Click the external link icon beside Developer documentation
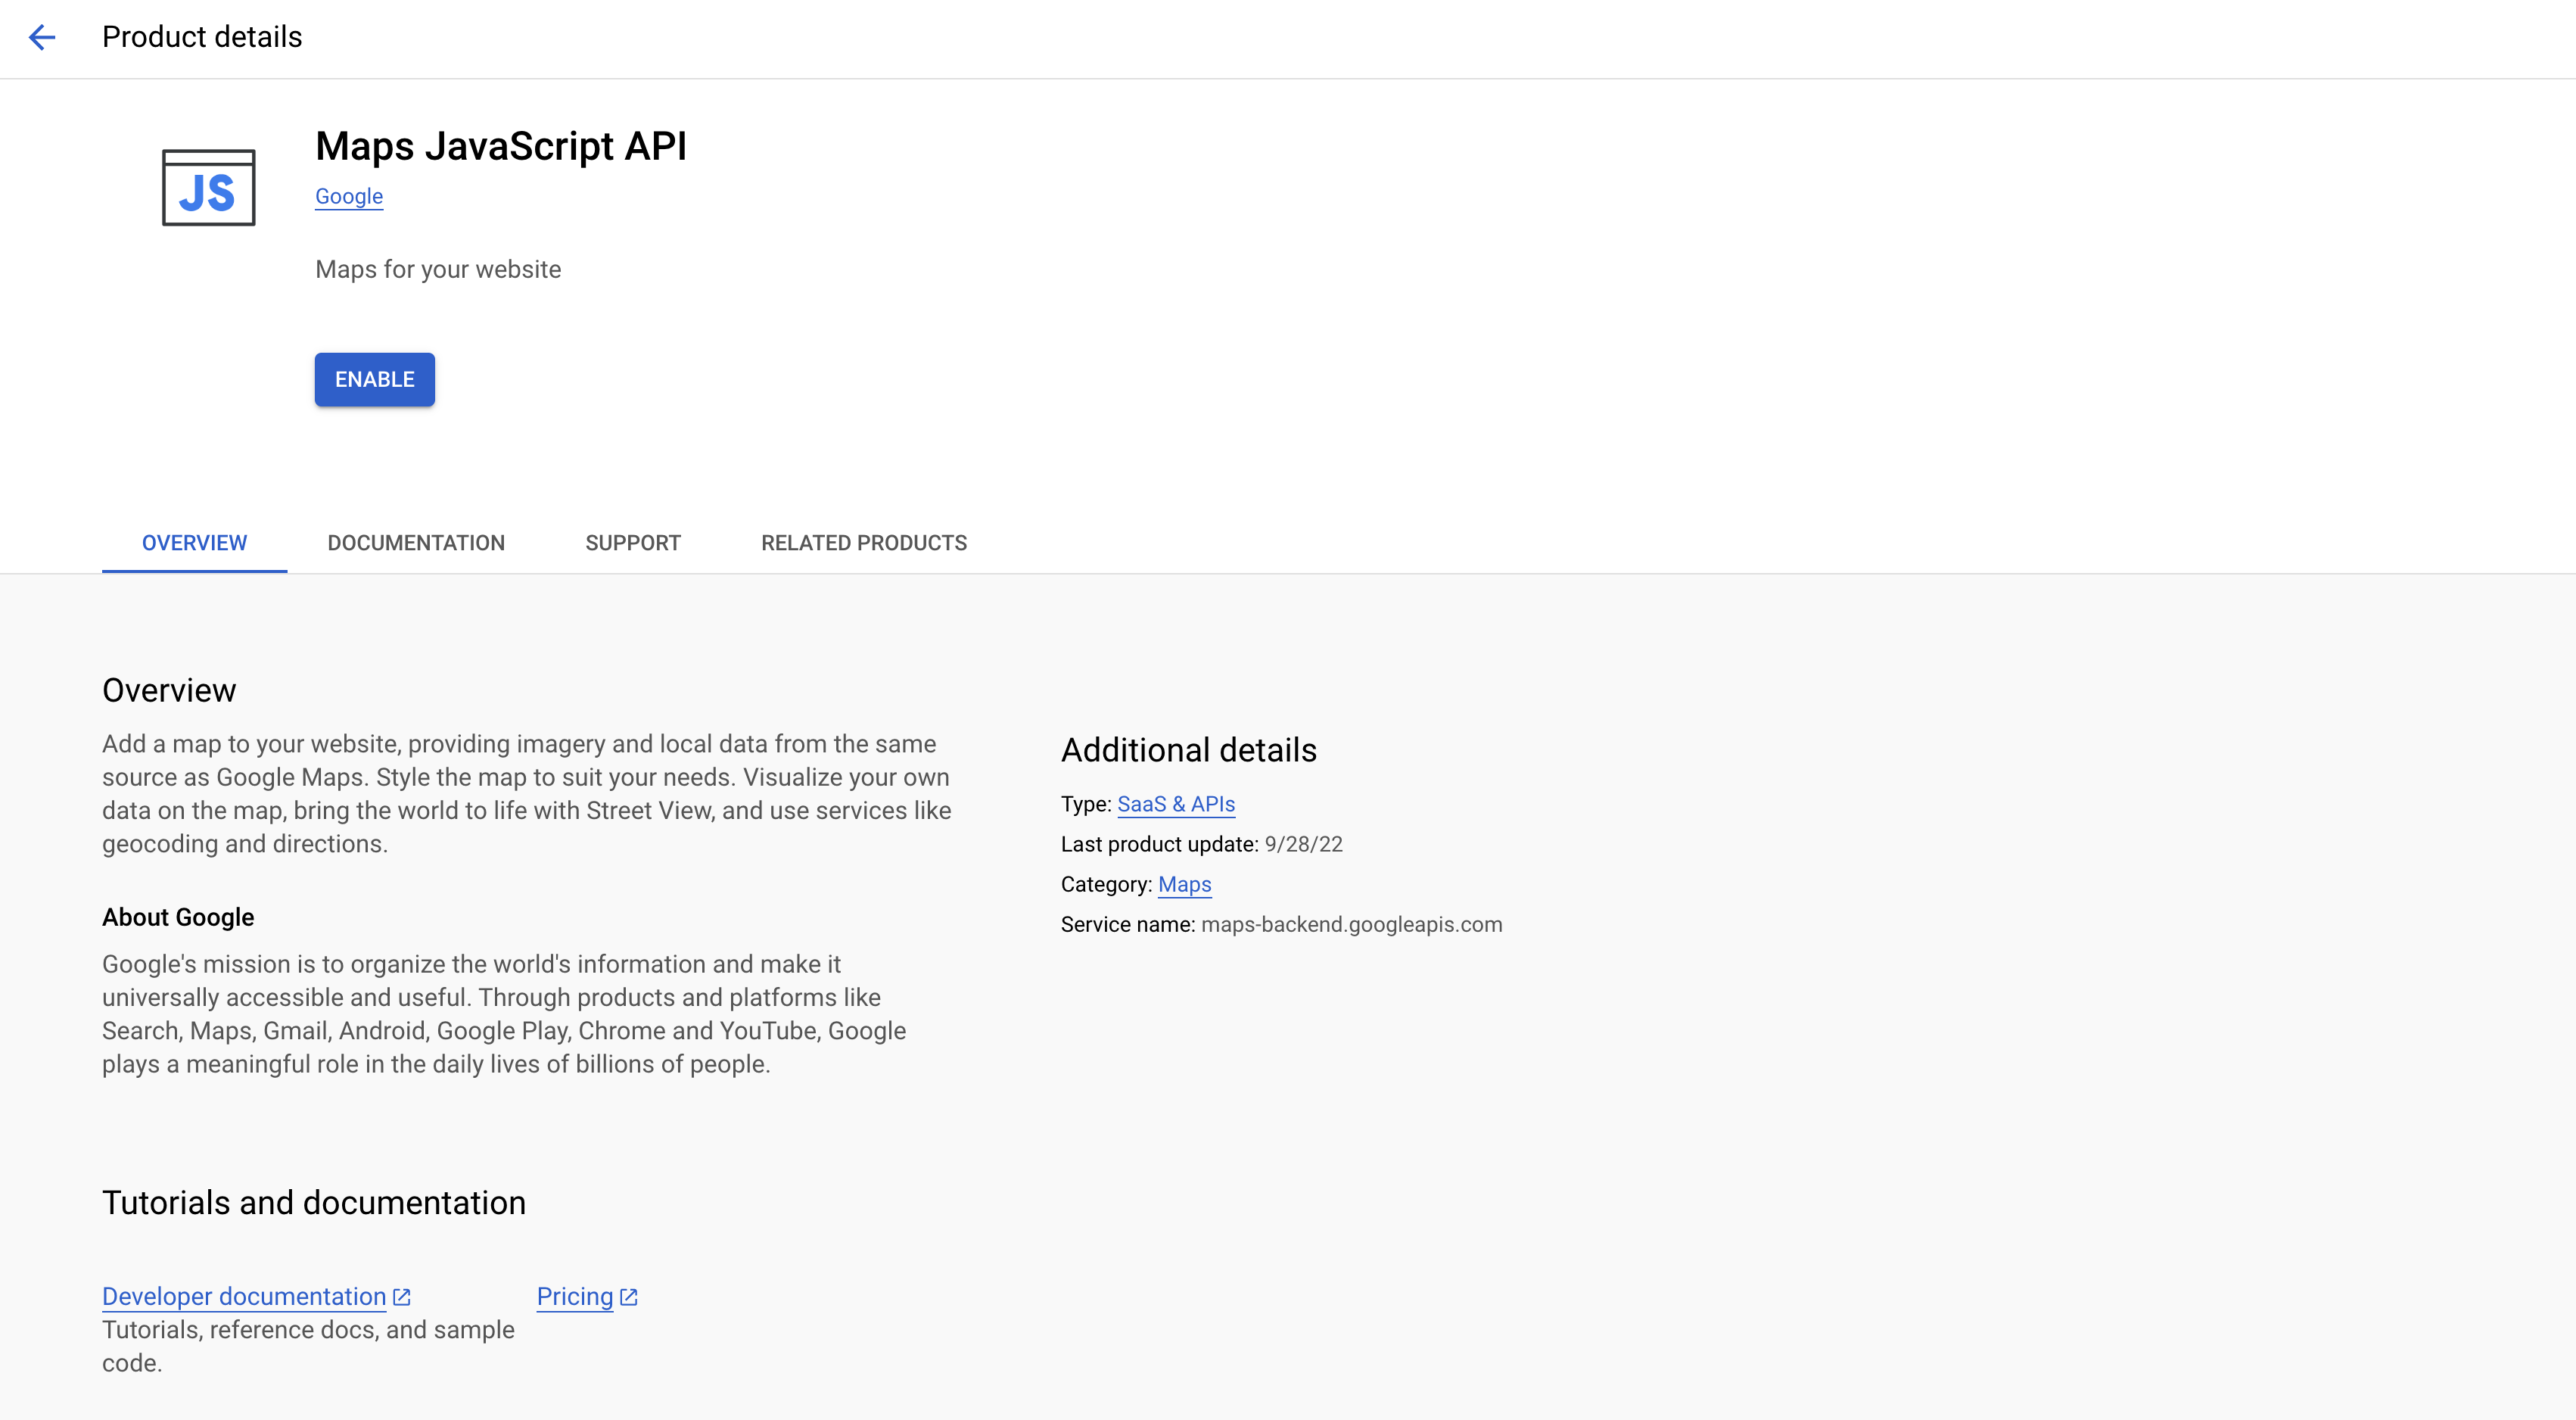 coord(402,1297)
